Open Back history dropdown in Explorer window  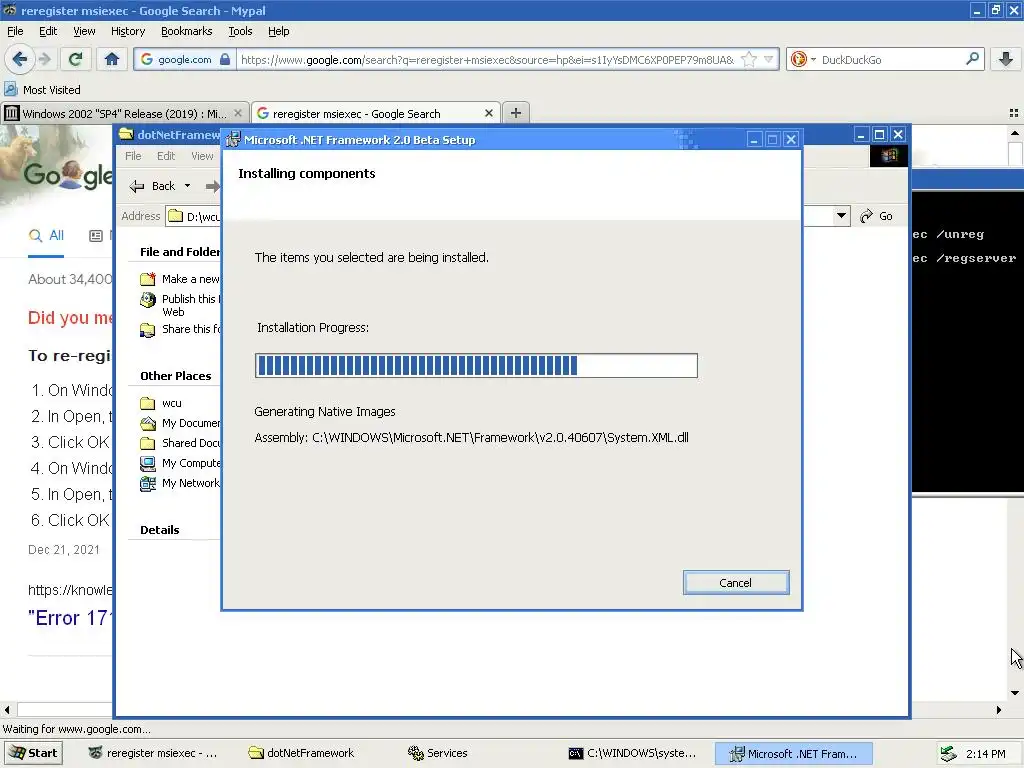187,186
